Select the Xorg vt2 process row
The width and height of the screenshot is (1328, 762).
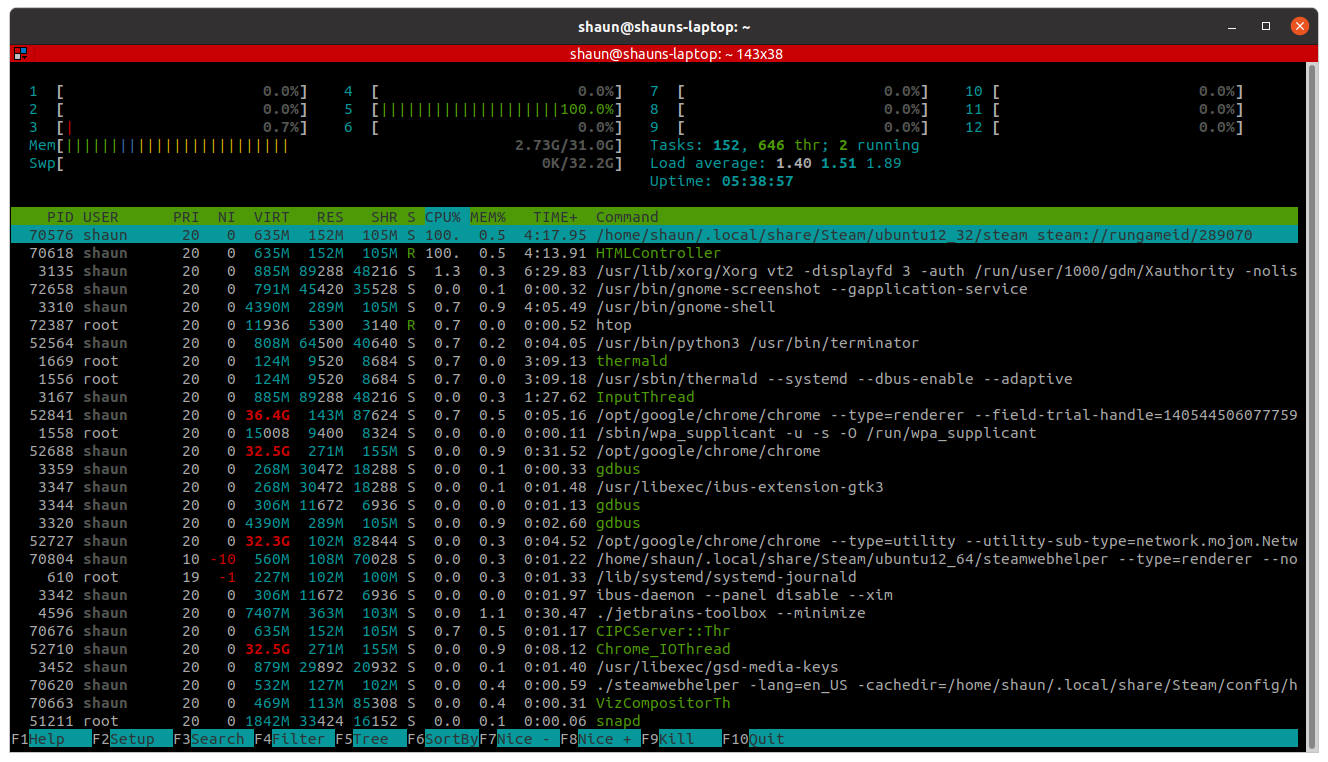coord(654,271)
